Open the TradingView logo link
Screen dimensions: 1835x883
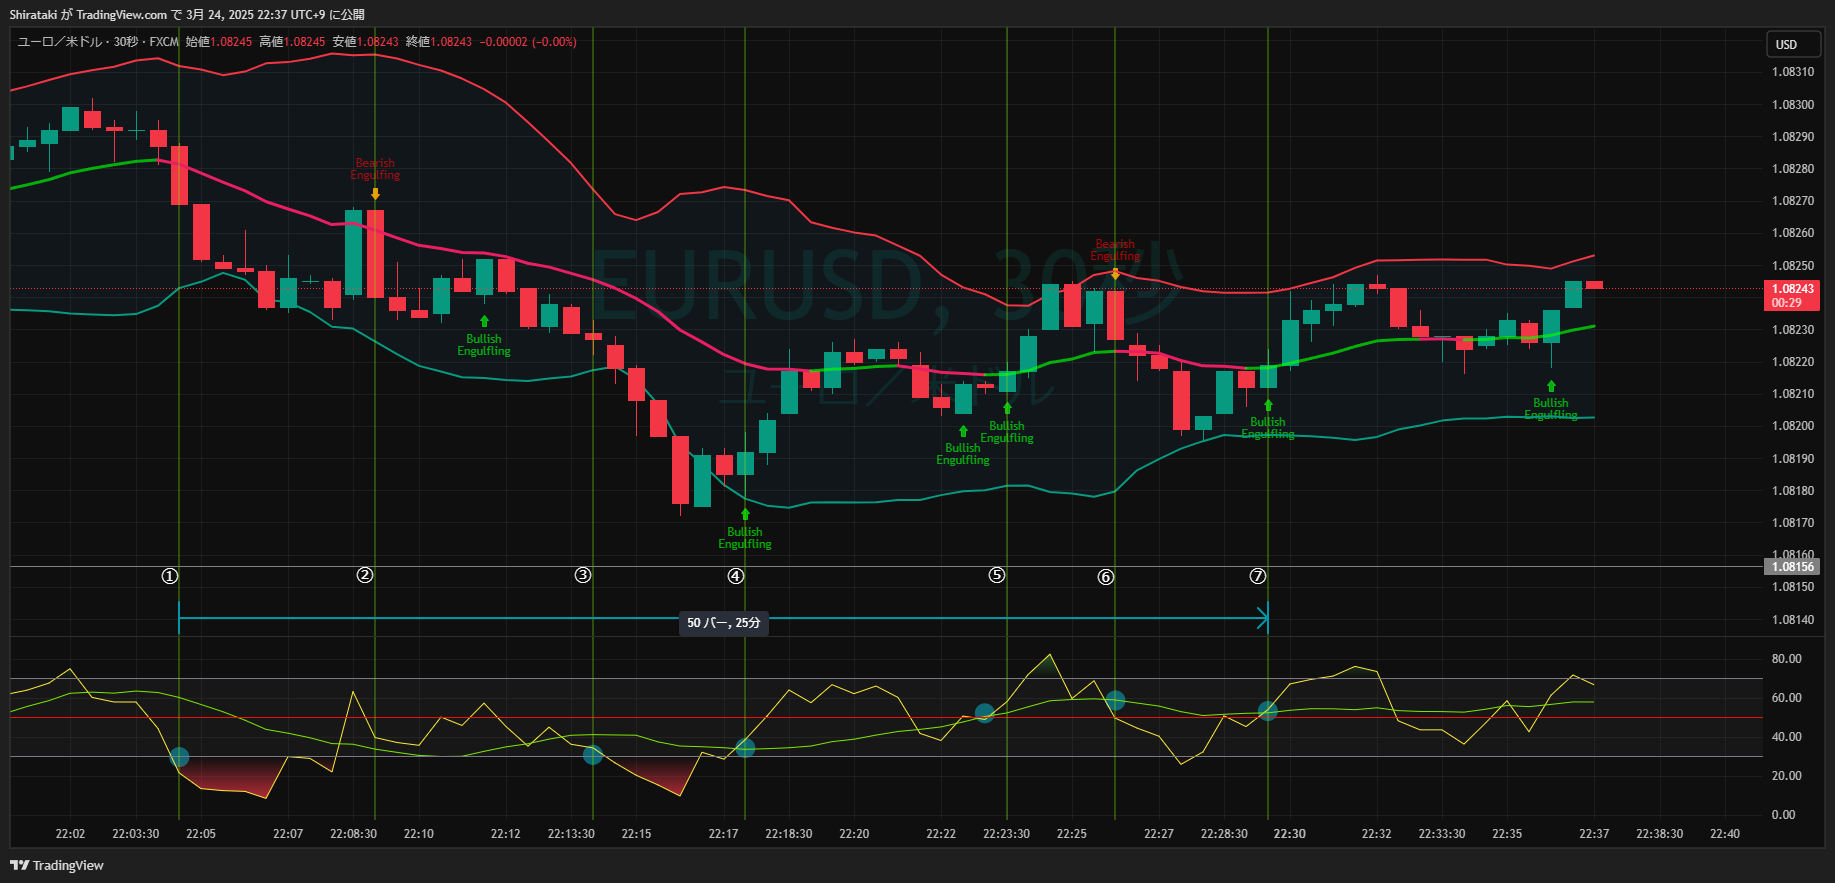[x=57, y=865]
